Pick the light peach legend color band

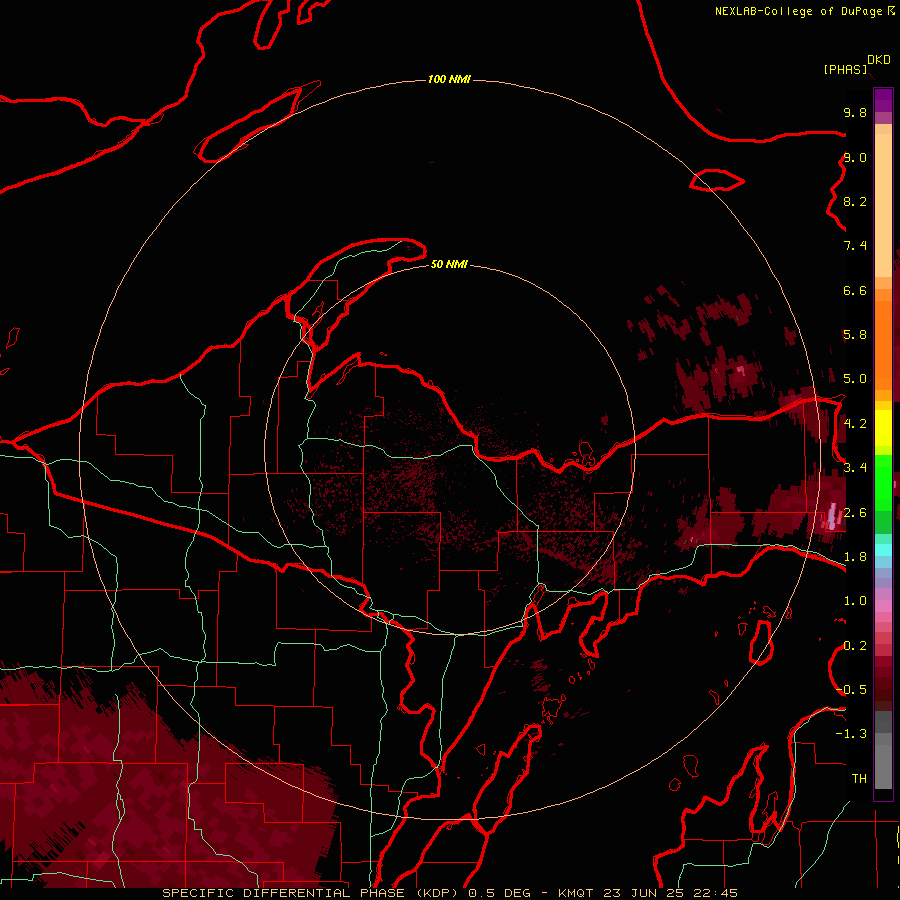coord(883,205)
